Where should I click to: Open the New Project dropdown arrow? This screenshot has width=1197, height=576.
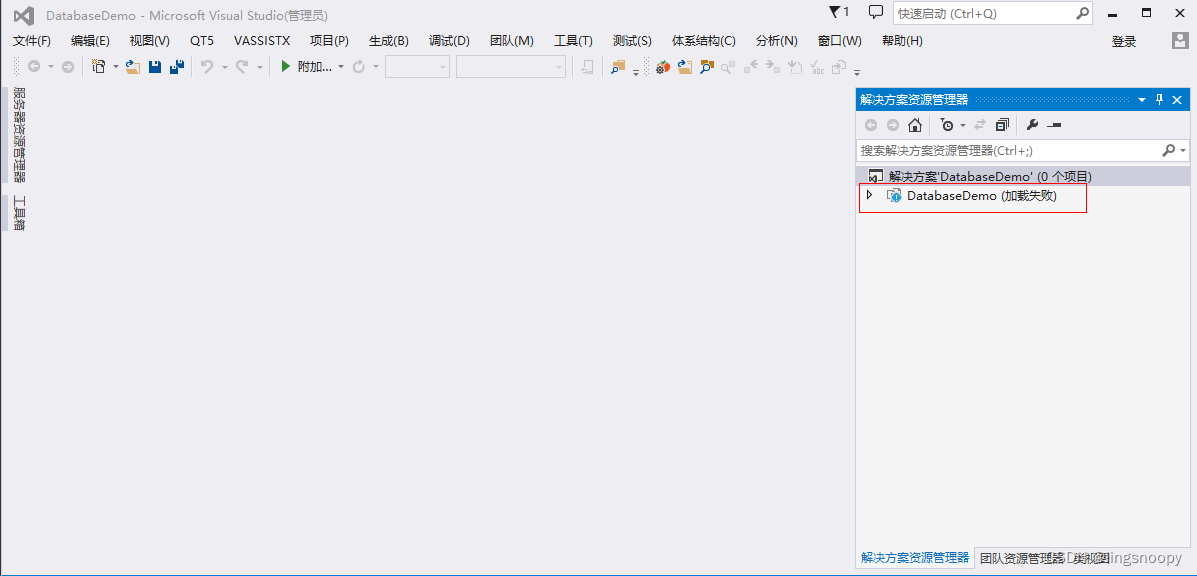click(115, 67)
